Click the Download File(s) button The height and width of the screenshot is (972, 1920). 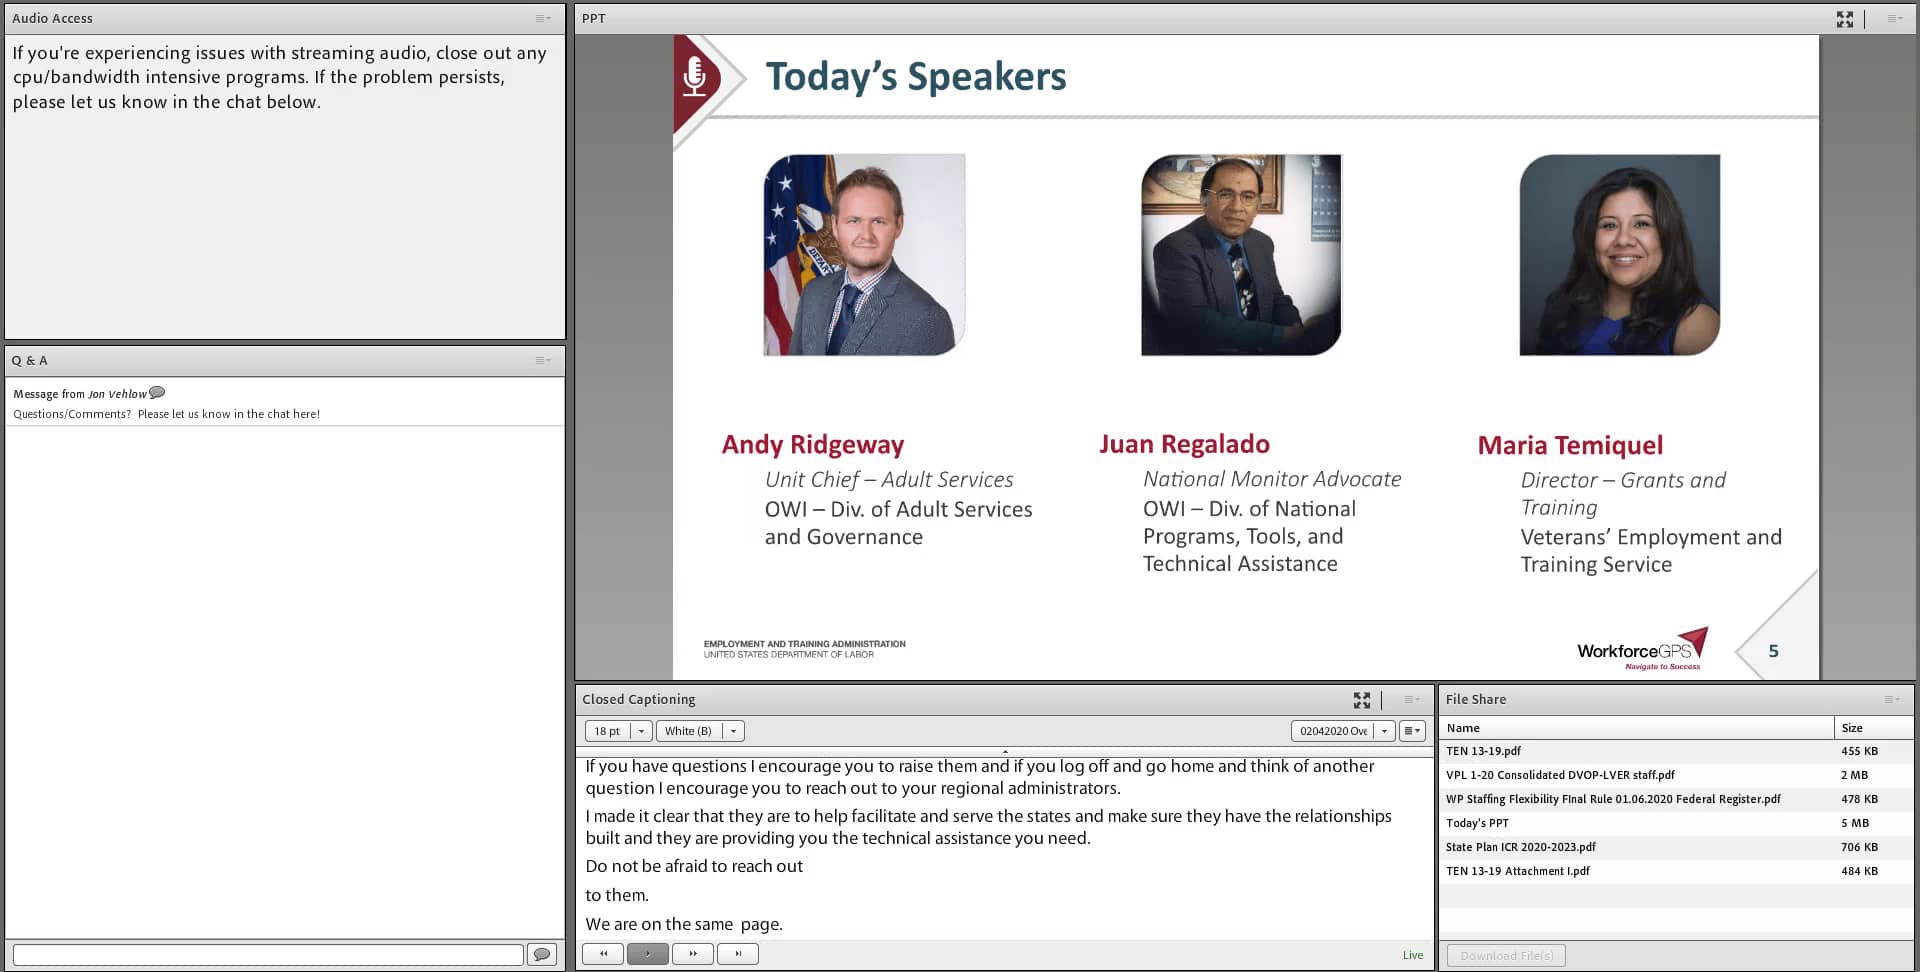1505,955
